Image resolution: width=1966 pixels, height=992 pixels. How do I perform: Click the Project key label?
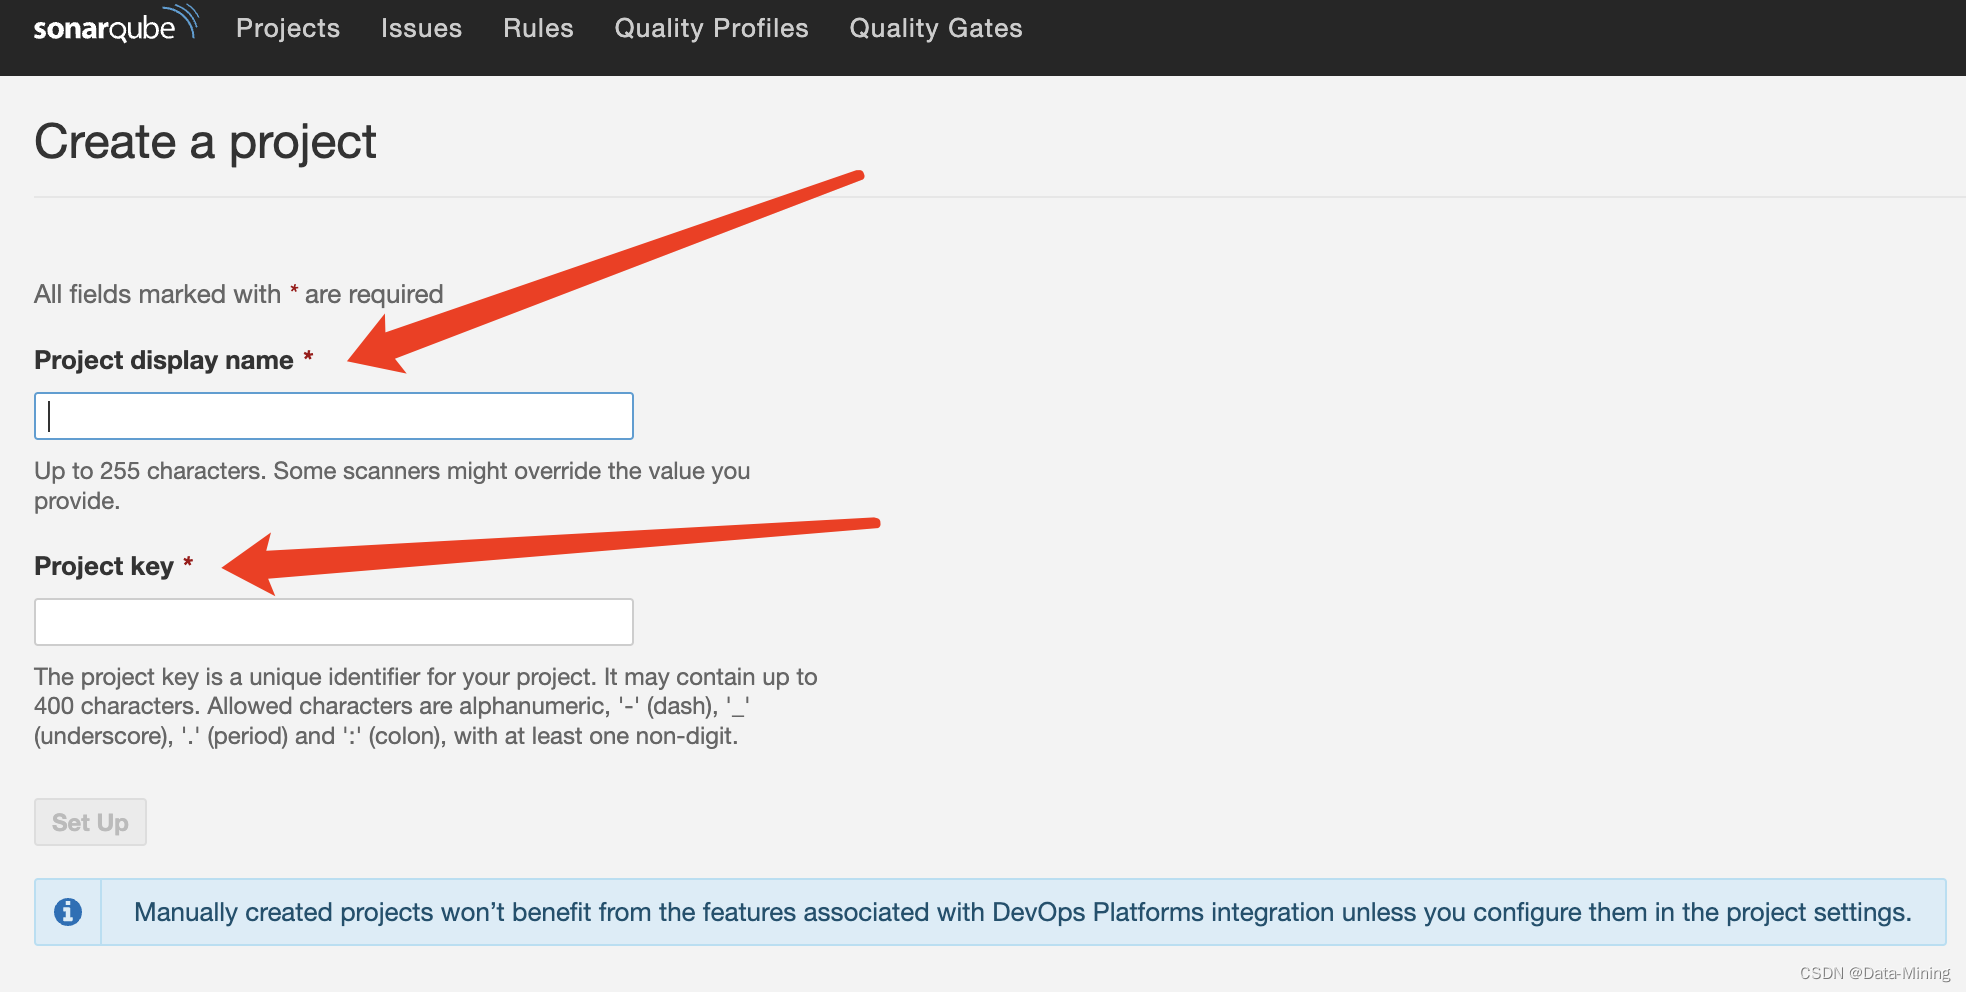104,566
